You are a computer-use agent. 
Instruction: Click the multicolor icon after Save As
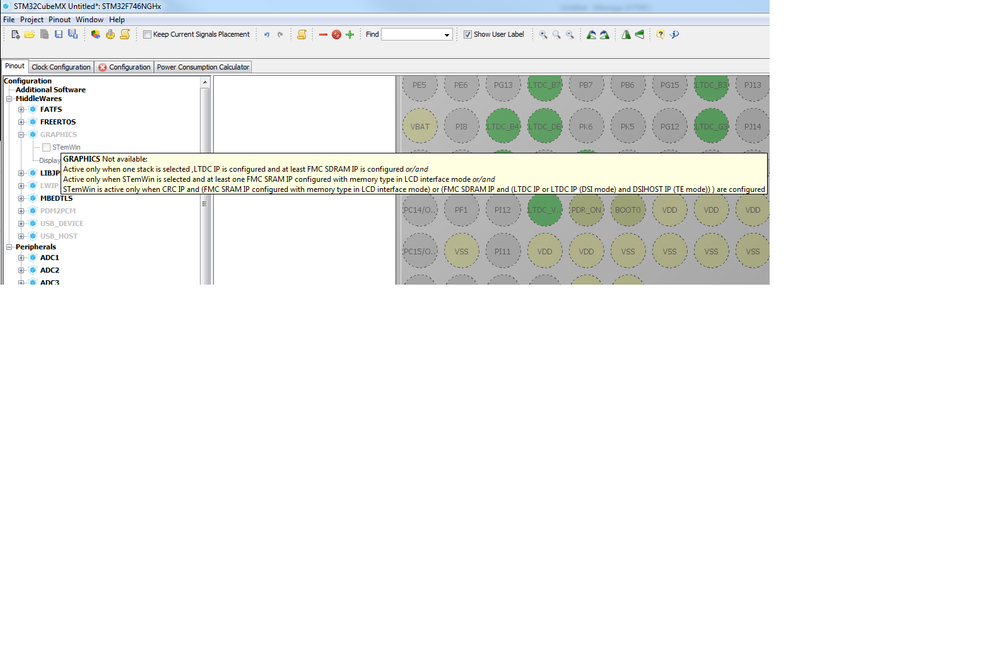[95, 34]
